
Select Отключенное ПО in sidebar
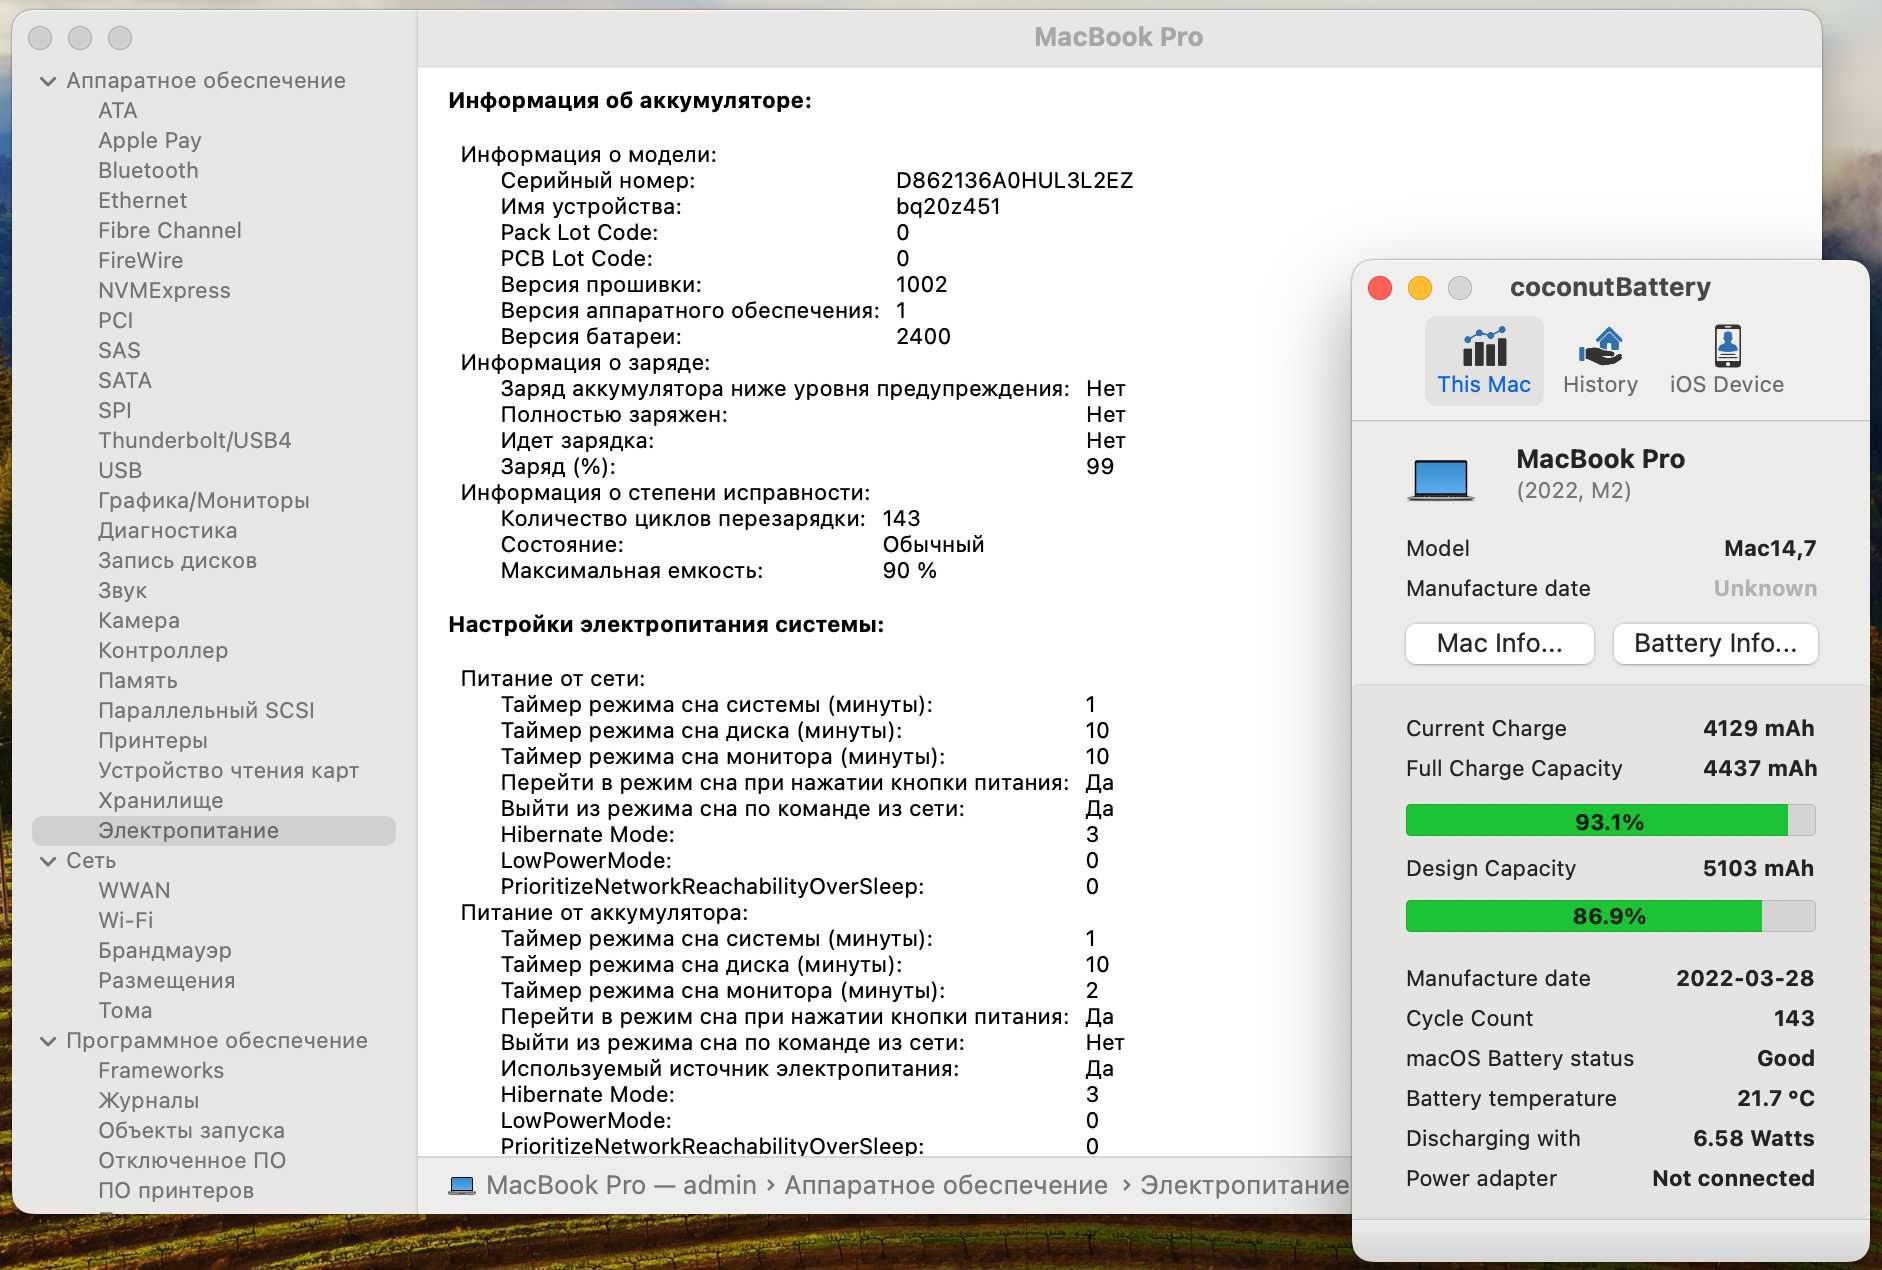[192, 1161]
